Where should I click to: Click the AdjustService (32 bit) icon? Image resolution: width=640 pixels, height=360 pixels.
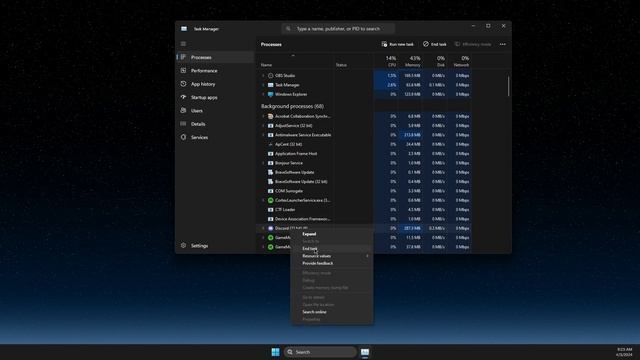pyautogui.click(x=270, y=126)
